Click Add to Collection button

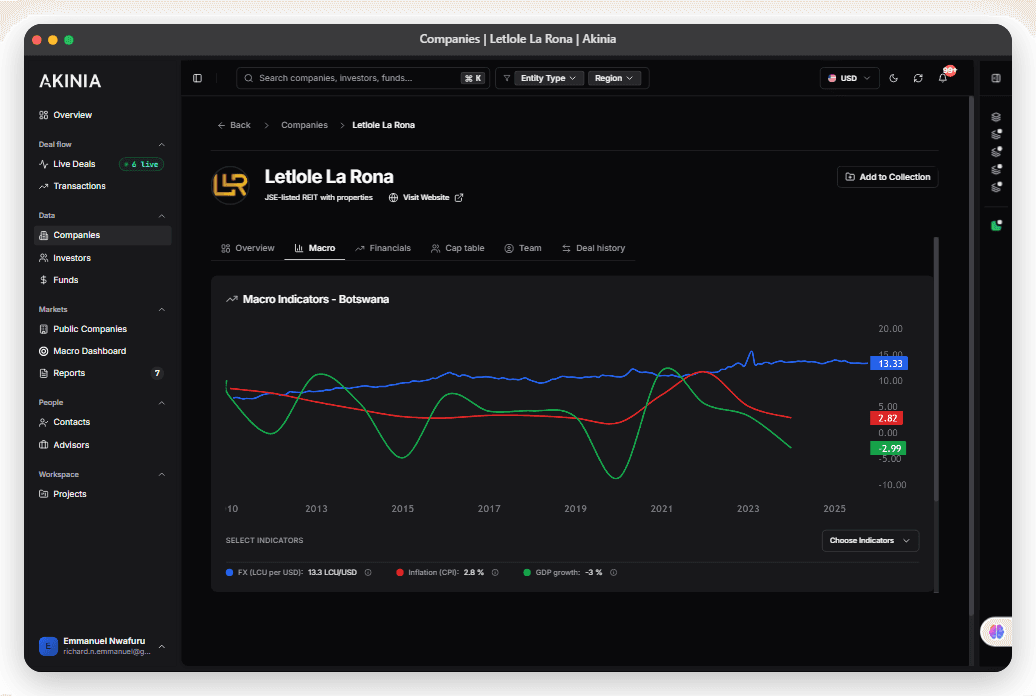tap(887, 177)
